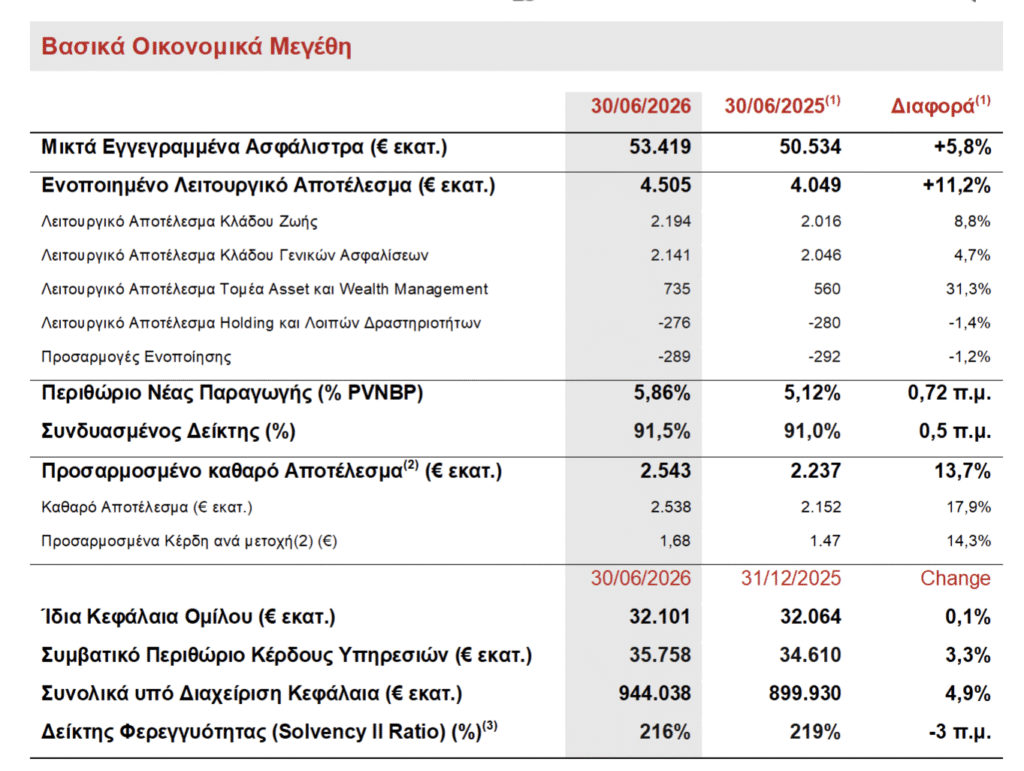Click the column header '31/12/2025'

[790, 578]
